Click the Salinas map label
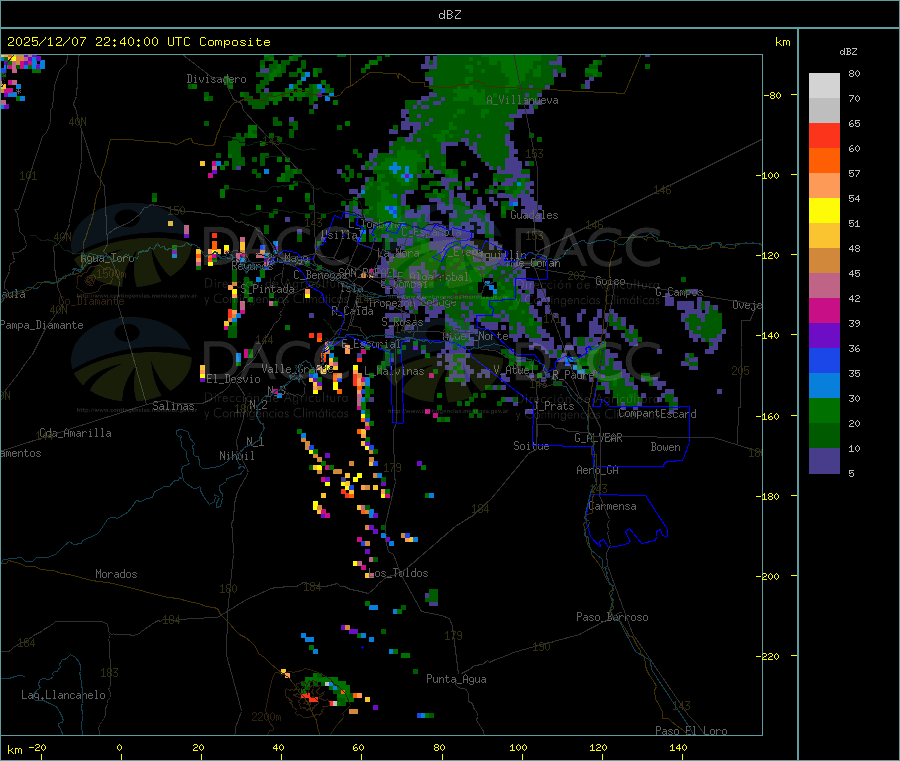The height and width of the screenshot is (761, 900). click(x=173, y=406)
